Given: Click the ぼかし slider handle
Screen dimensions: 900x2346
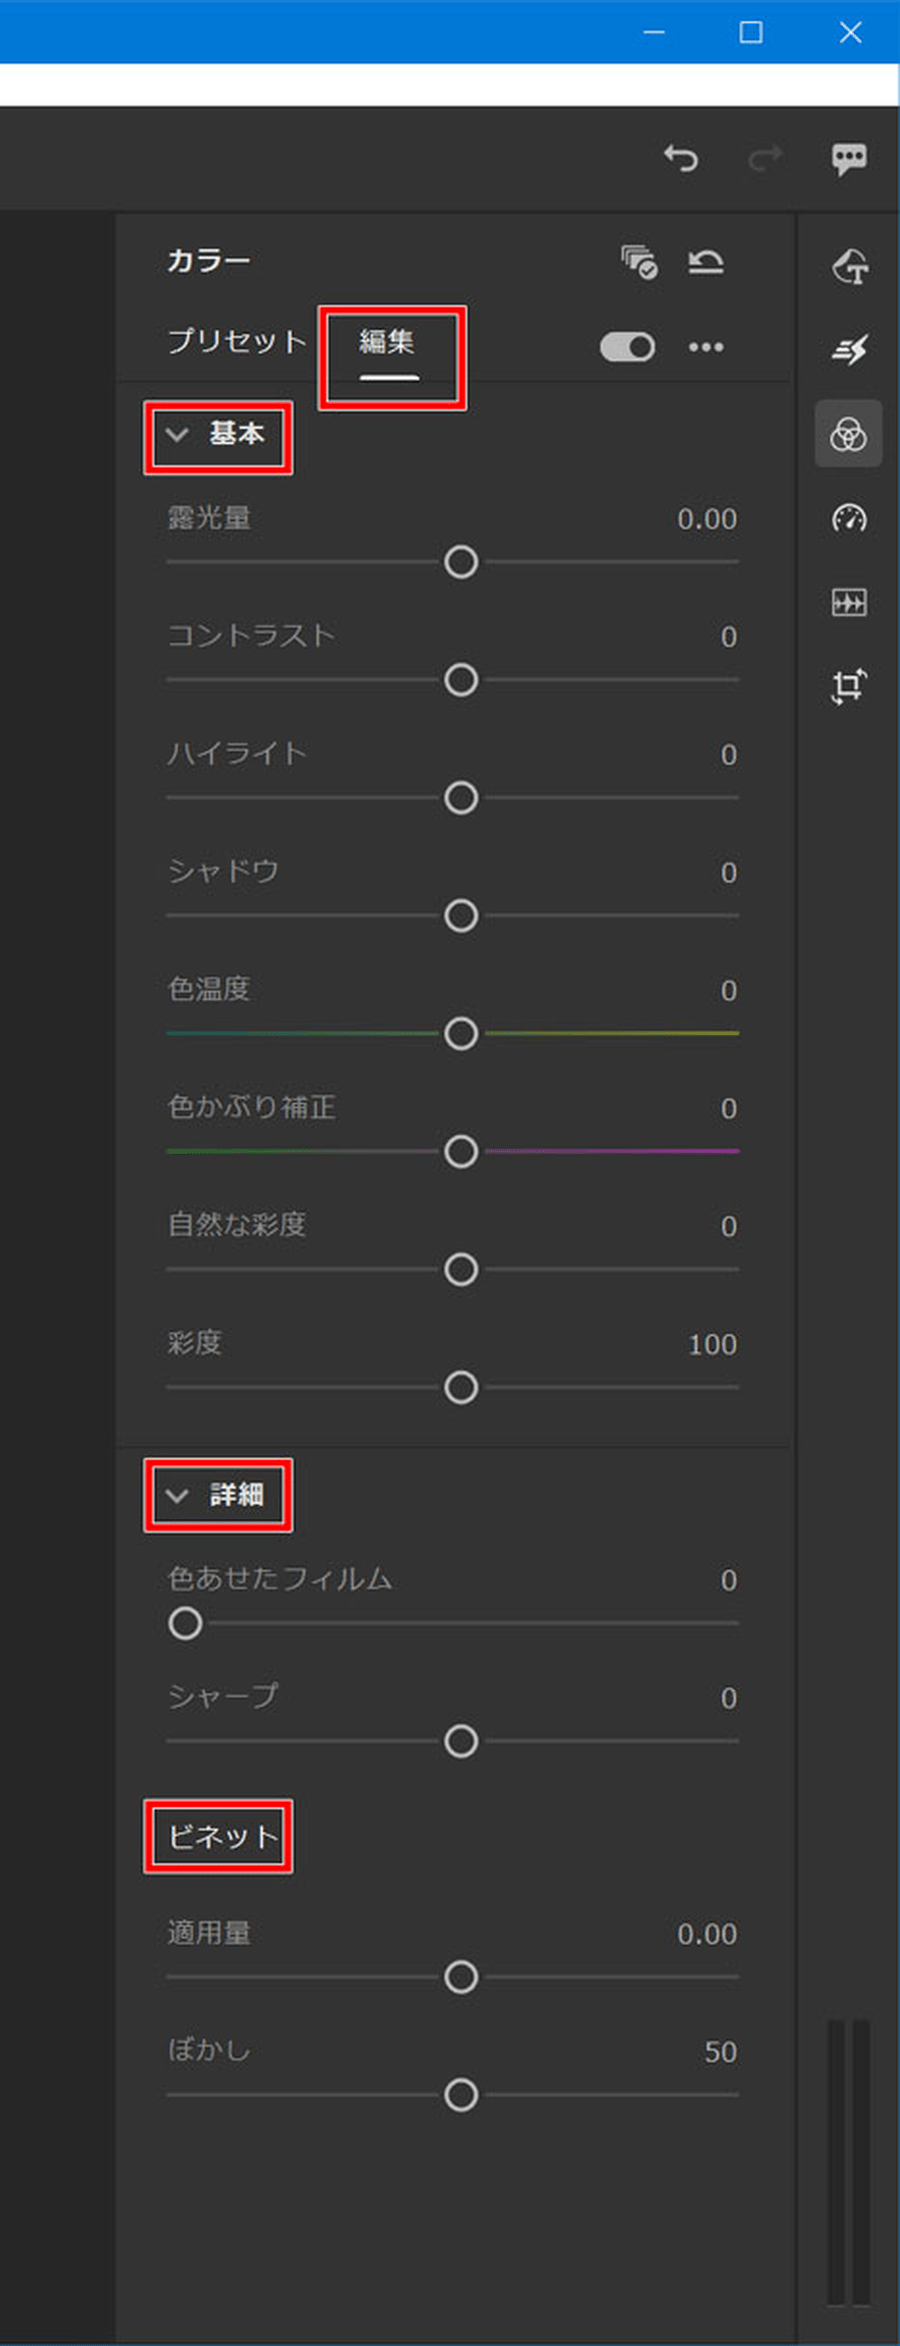Looking at the screenshot, I should coord(461,2095).
